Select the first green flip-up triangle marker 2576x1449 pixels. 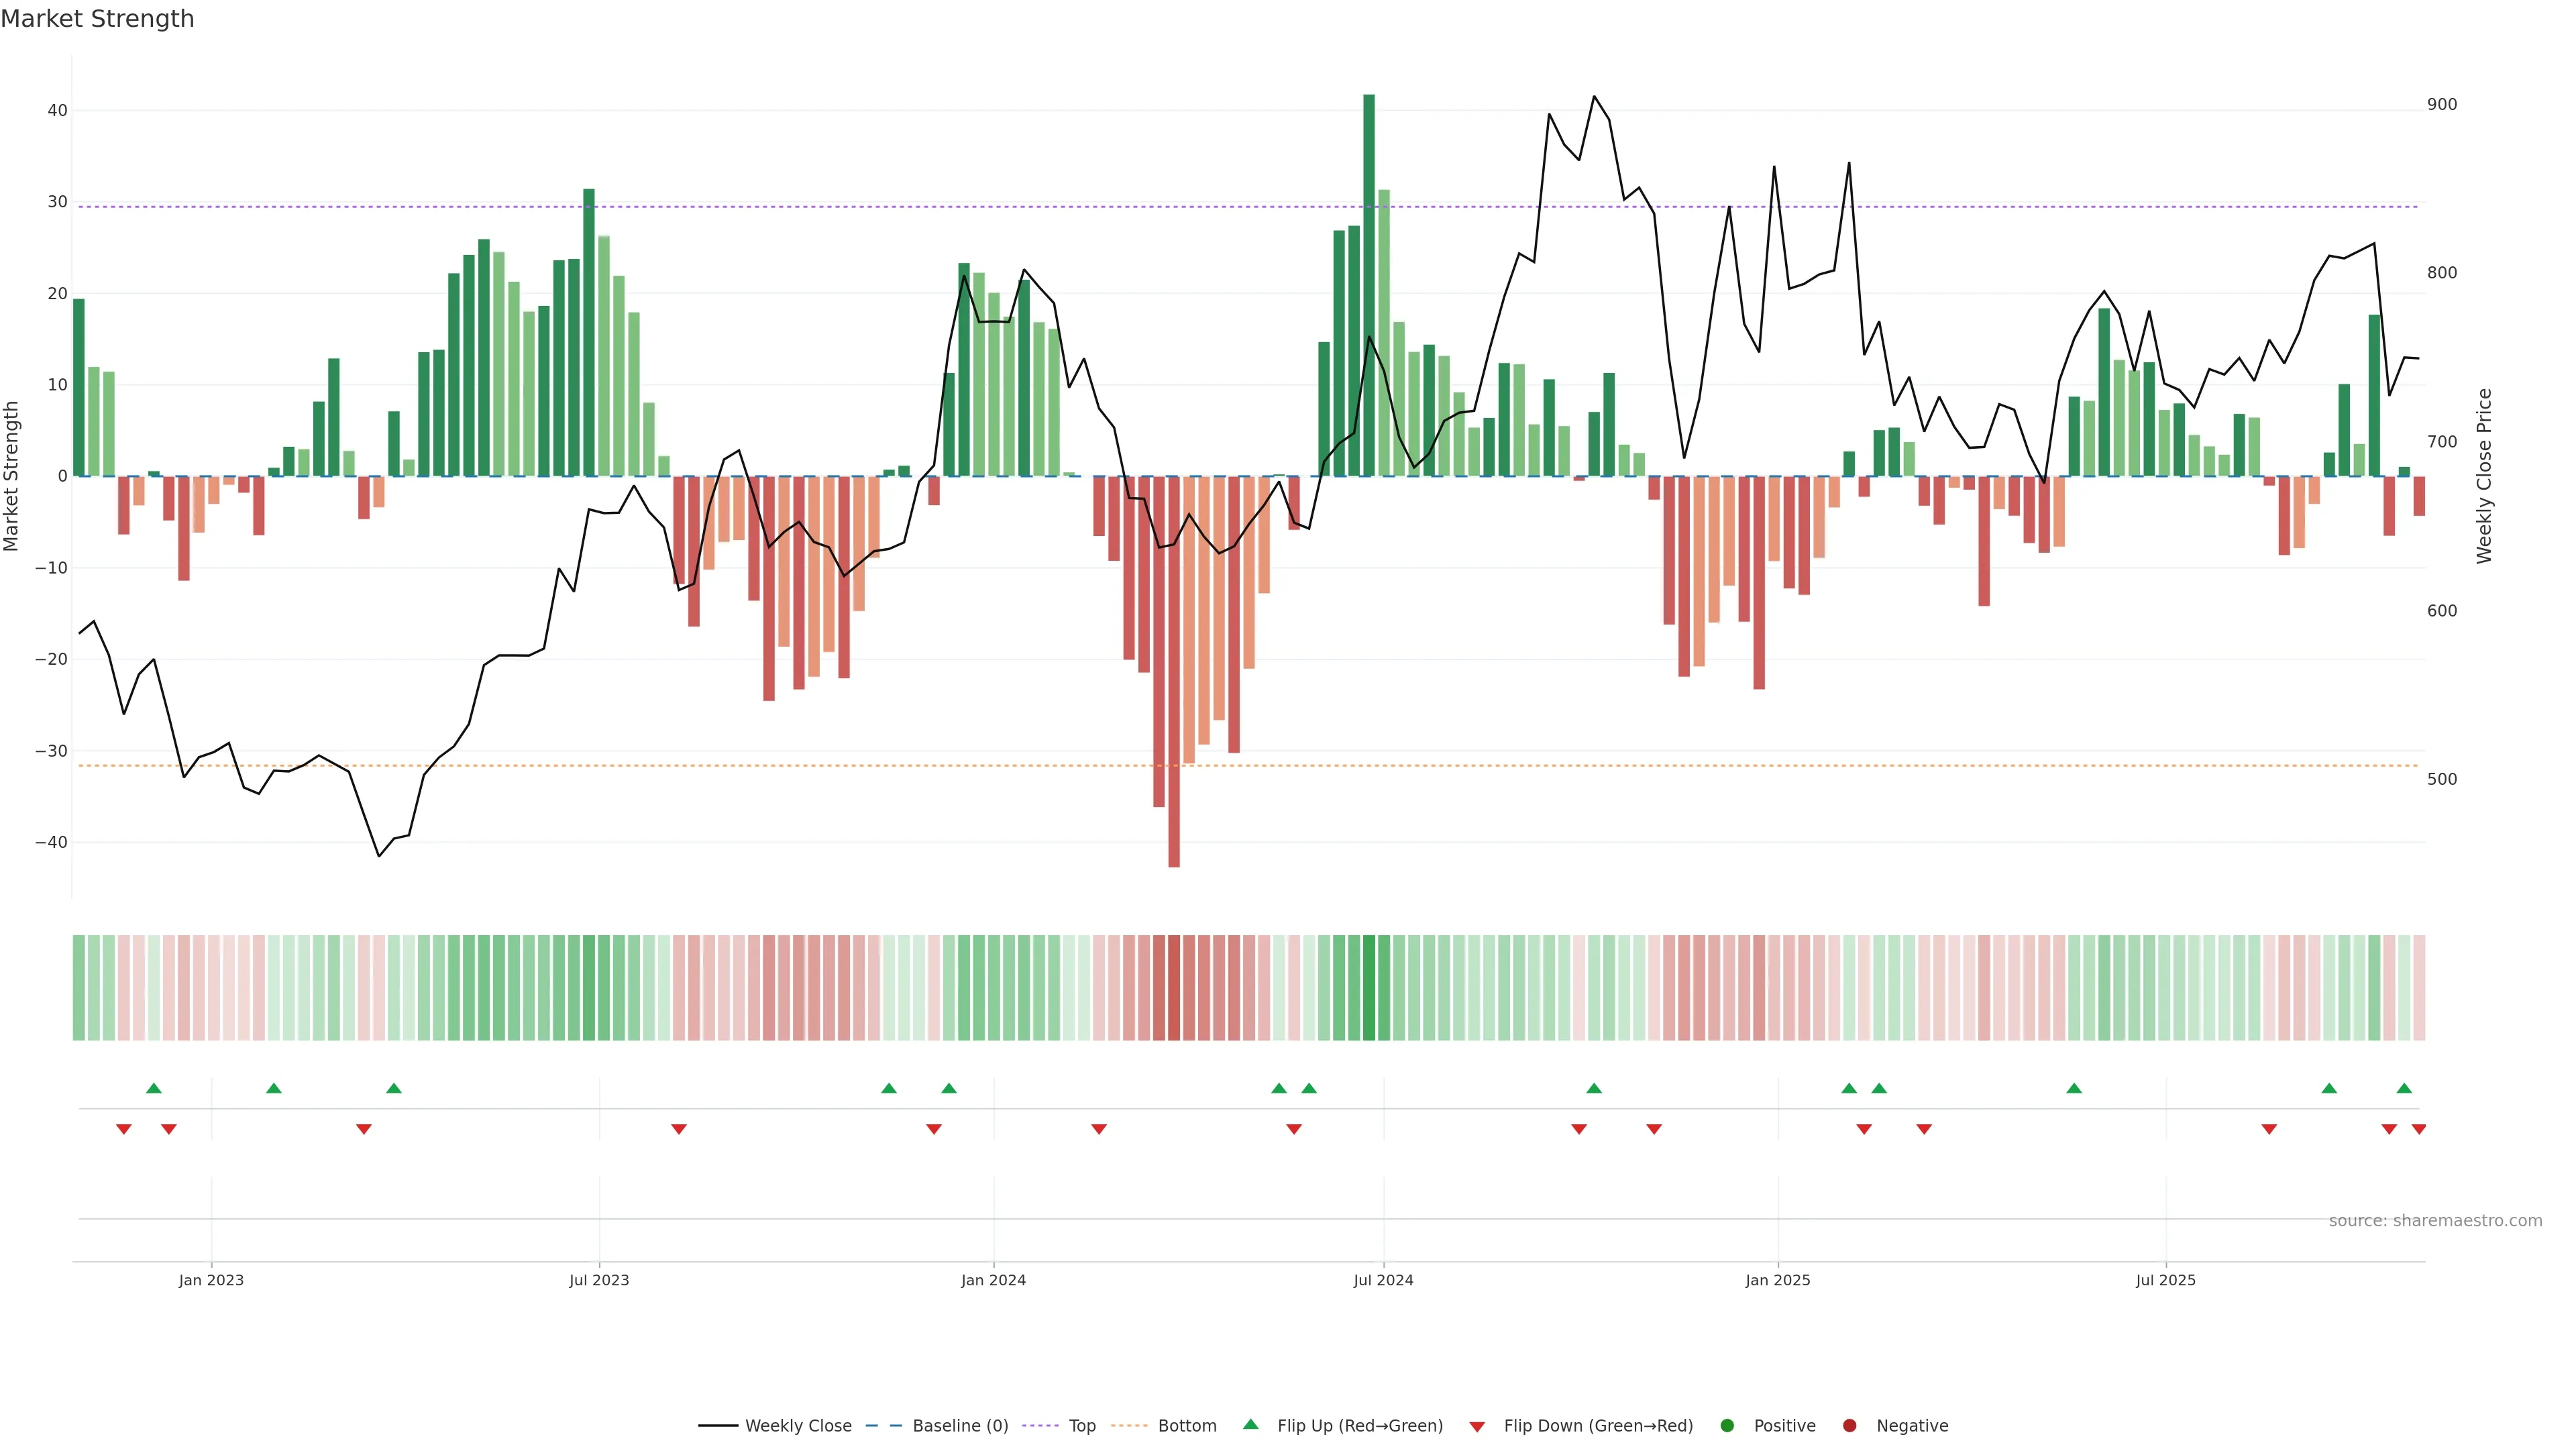coord(153,1088)
